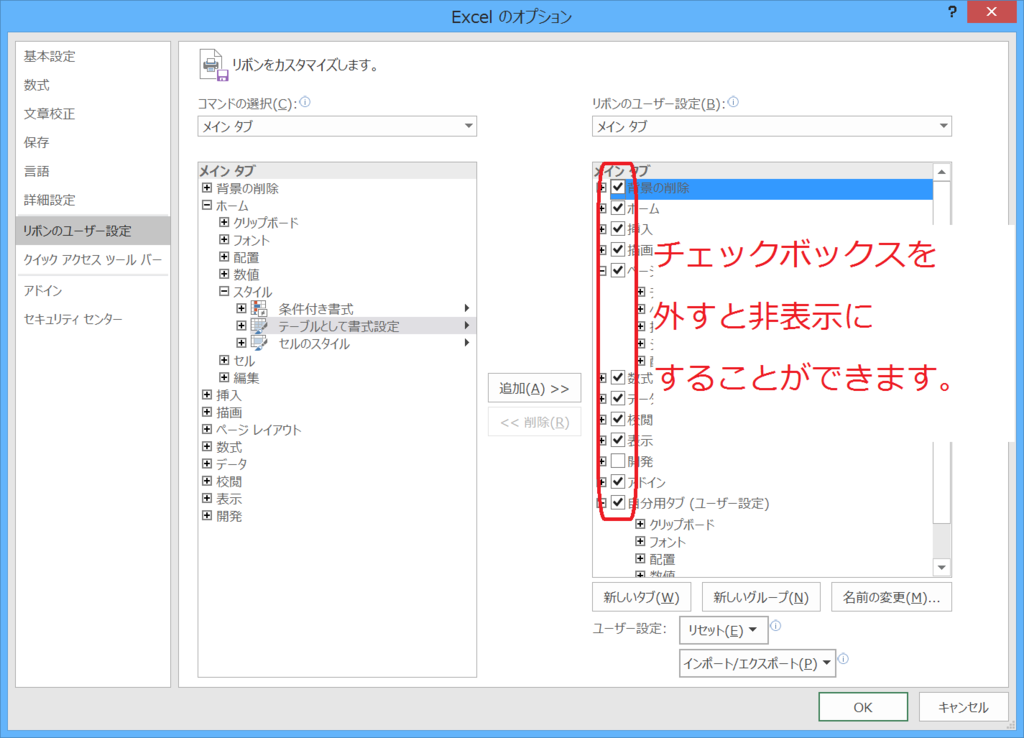Click the right list scroll up arrow

942,172
